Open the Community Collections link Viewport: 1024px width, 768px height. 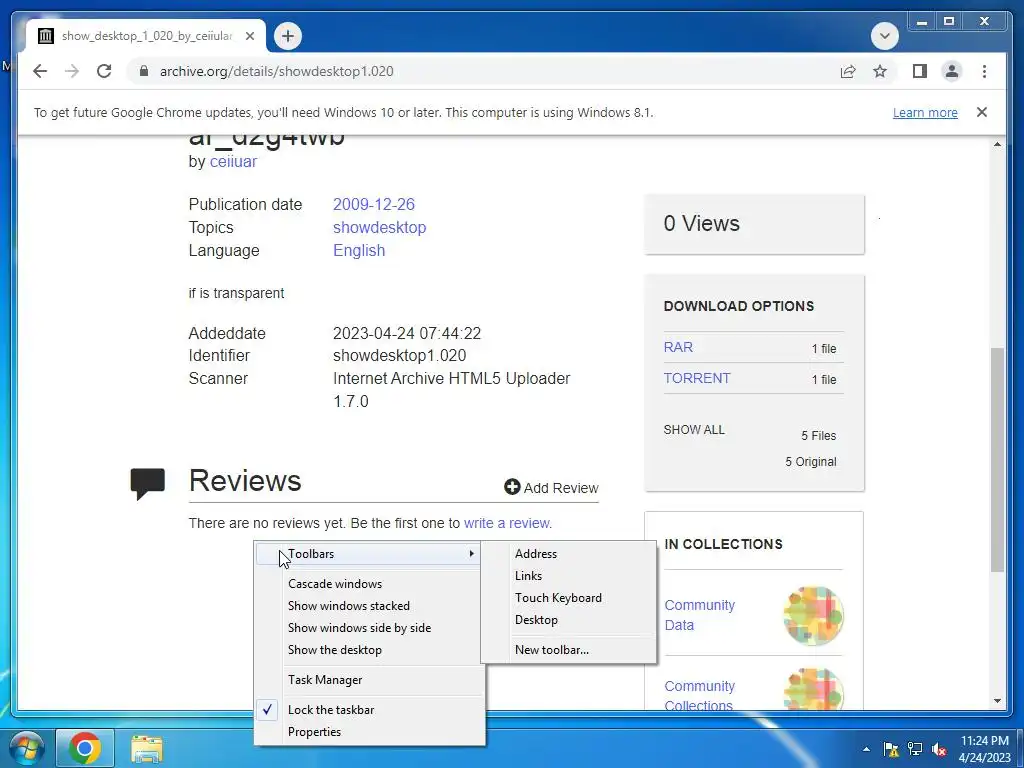[699, 696]
